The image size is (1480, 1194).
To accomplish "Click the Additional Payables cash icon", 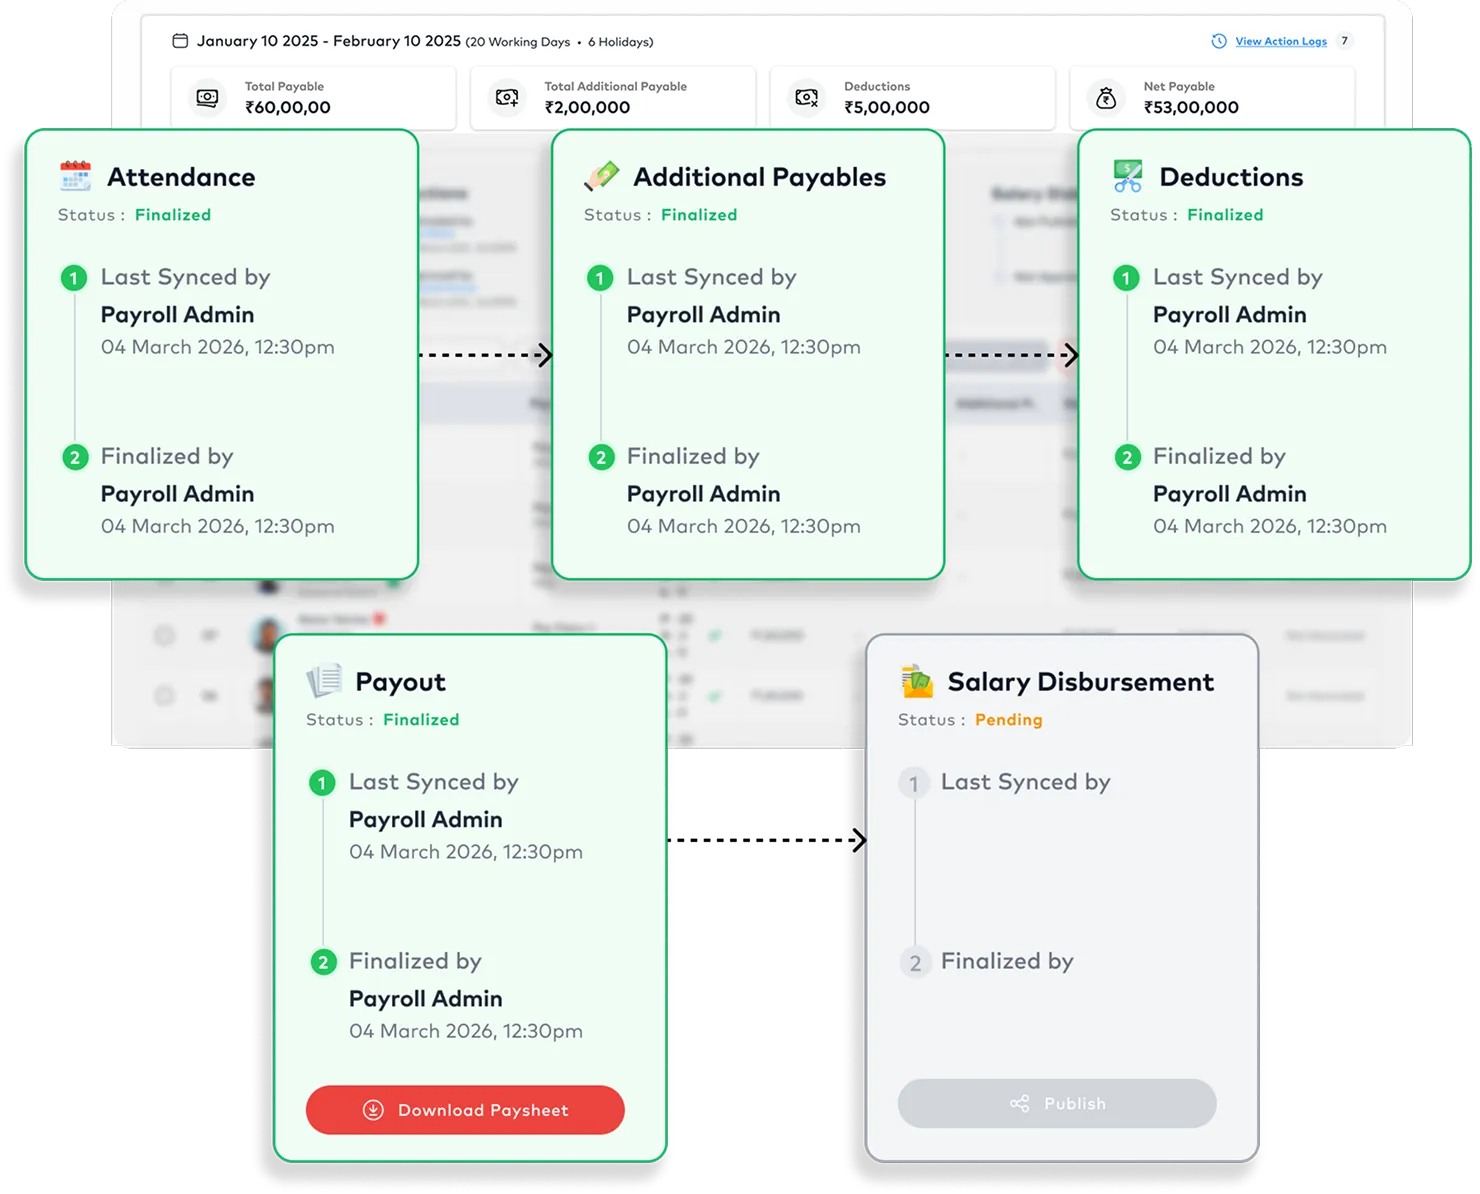I will click(601, 176).
